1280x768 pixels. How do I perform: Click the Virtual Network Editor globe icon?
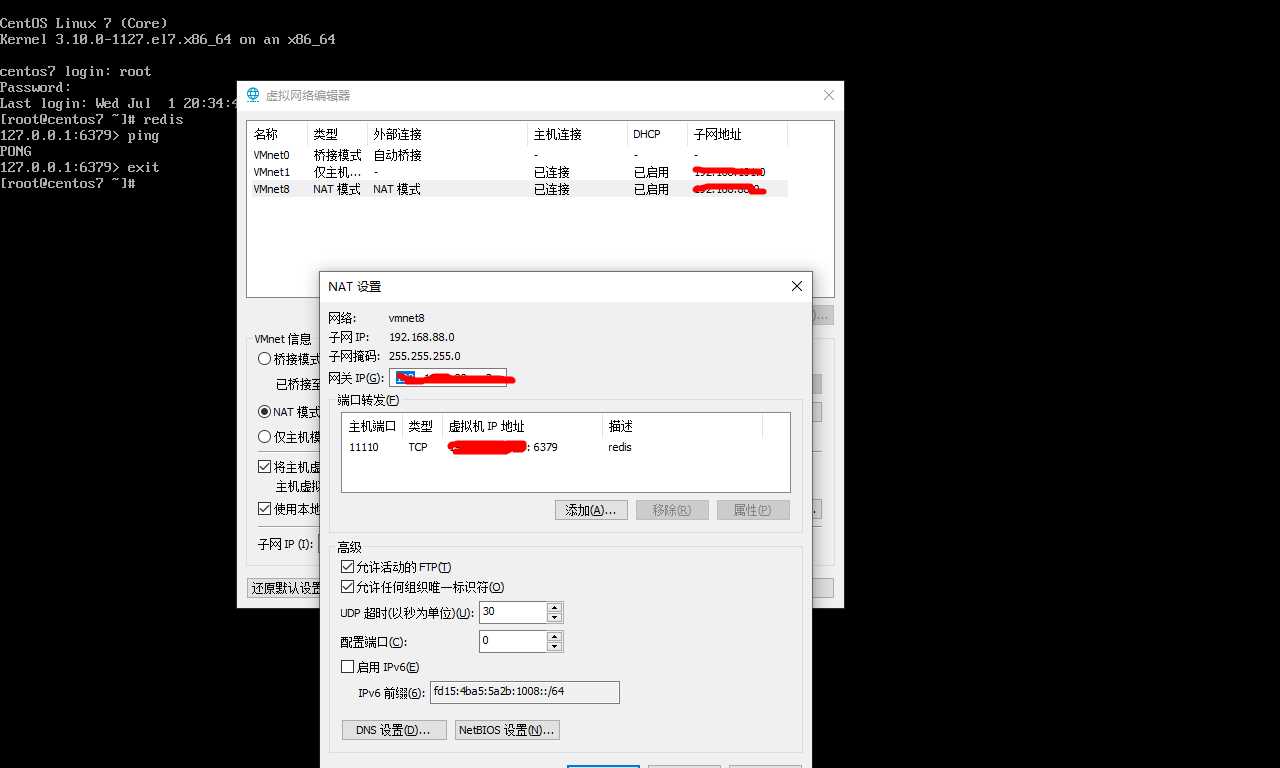[x=253, y=95]
